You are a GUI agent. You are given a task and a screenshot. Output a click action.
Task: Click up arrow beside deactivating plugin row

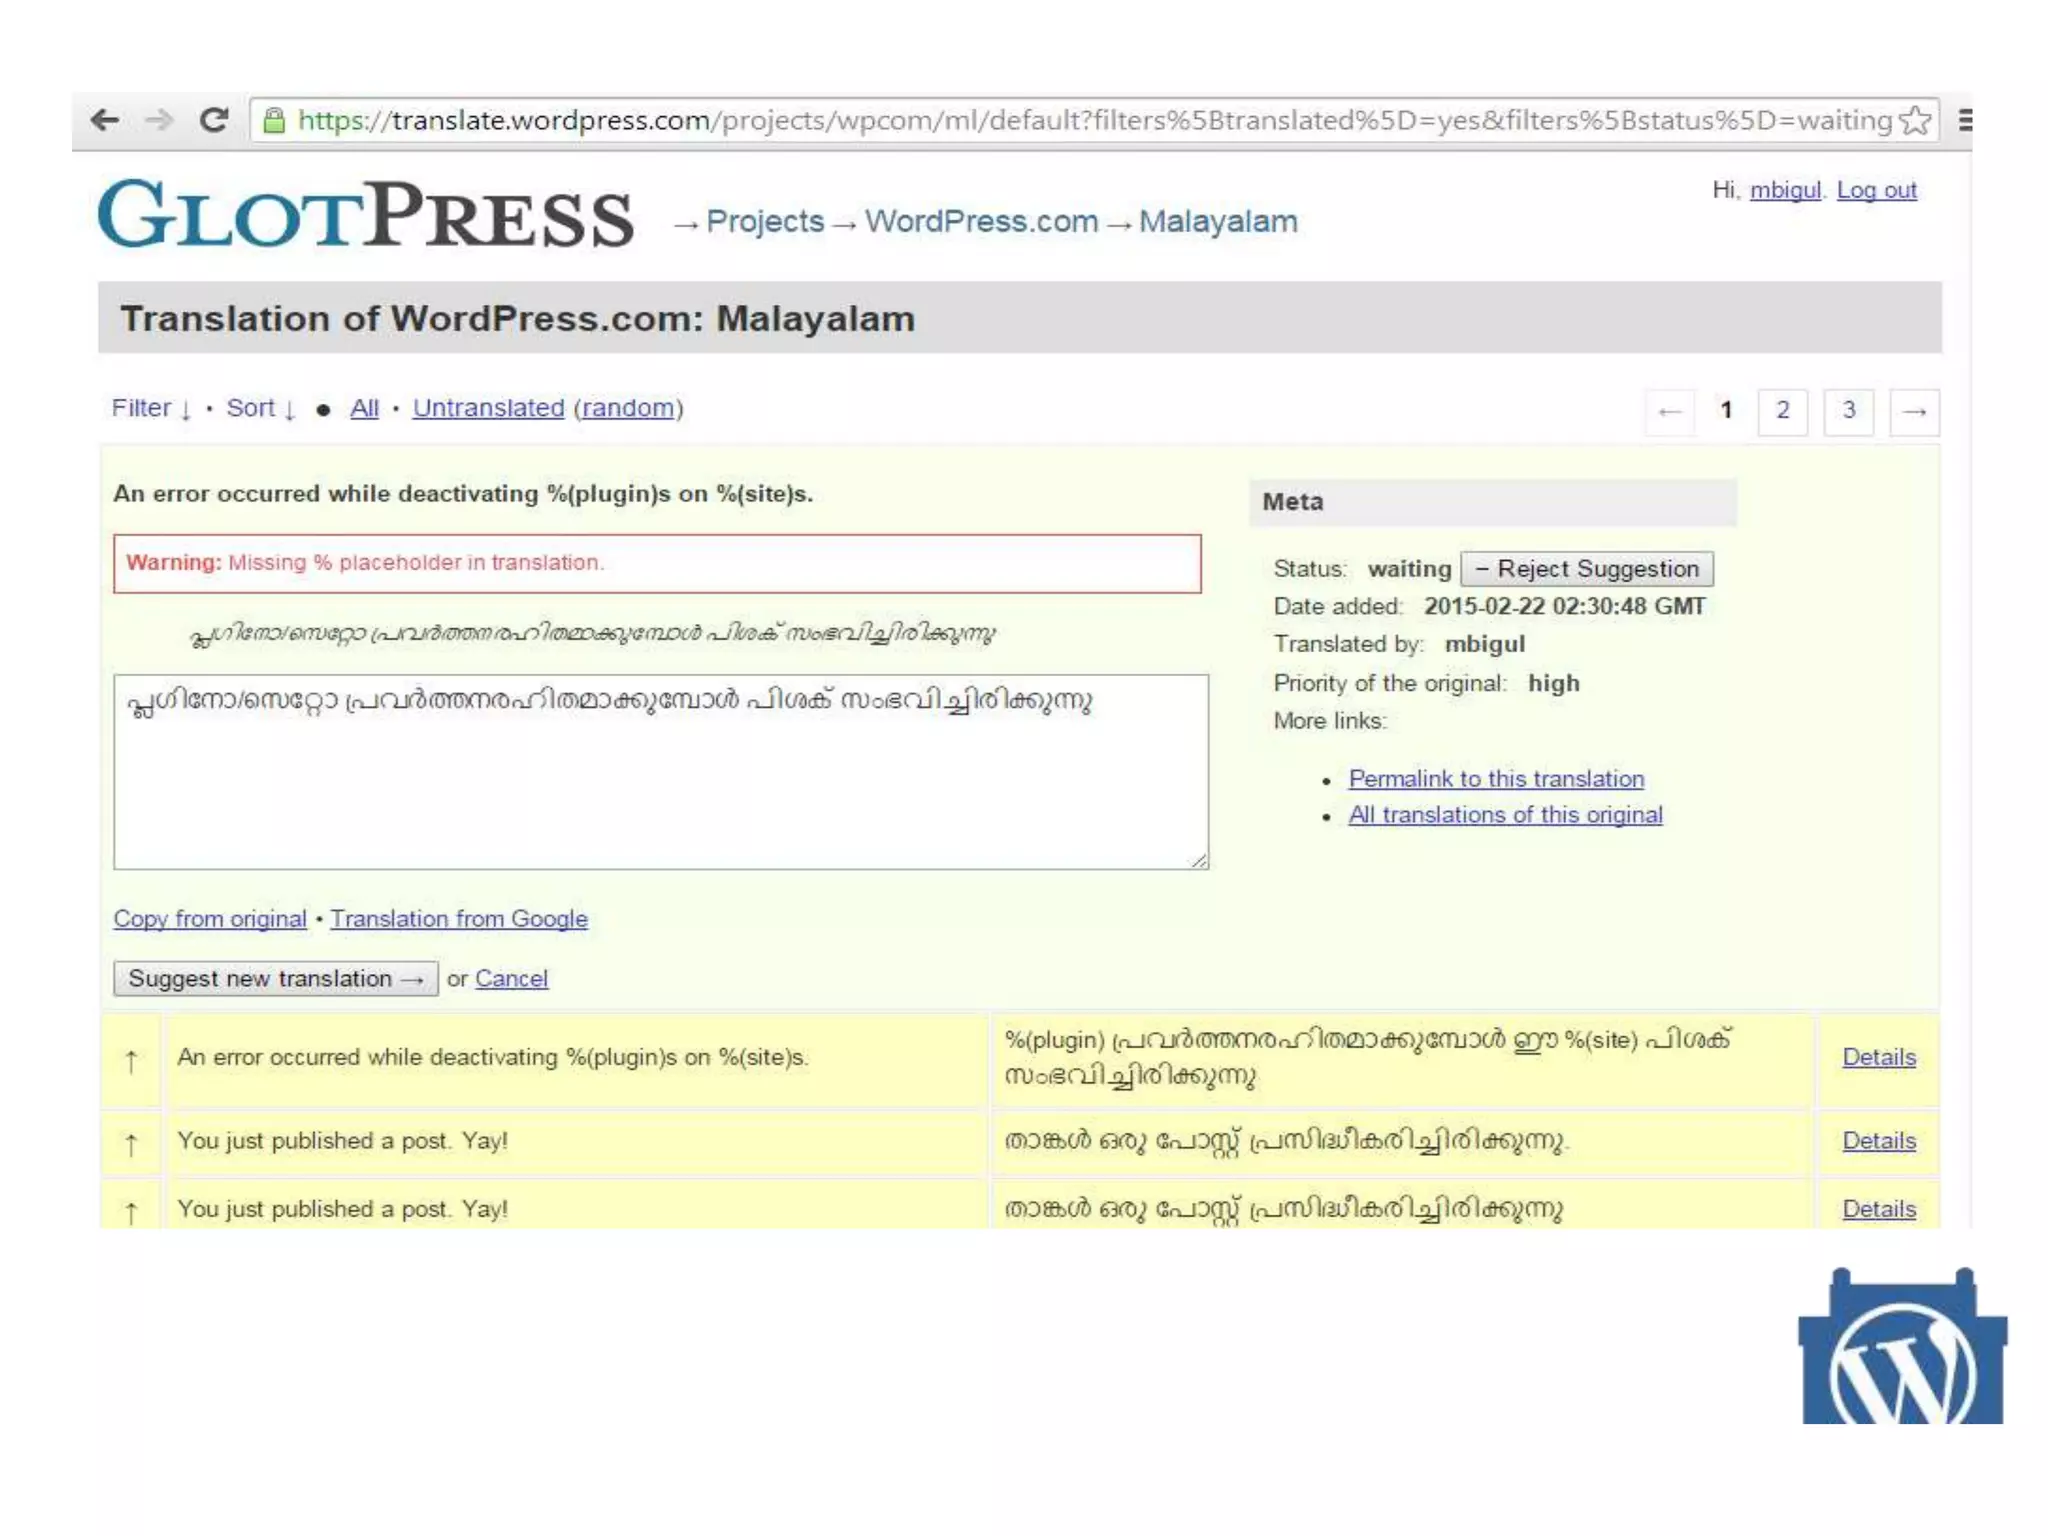click(131, 1061)
